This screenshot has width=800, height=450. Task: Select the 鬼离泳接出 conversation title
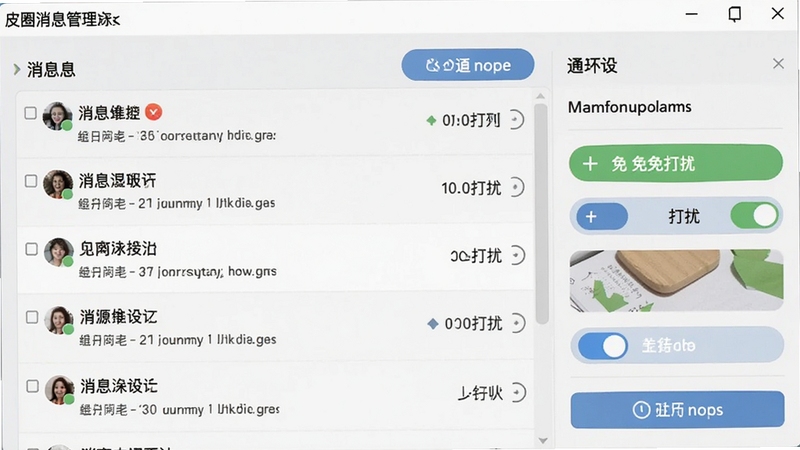click(118, 249)
